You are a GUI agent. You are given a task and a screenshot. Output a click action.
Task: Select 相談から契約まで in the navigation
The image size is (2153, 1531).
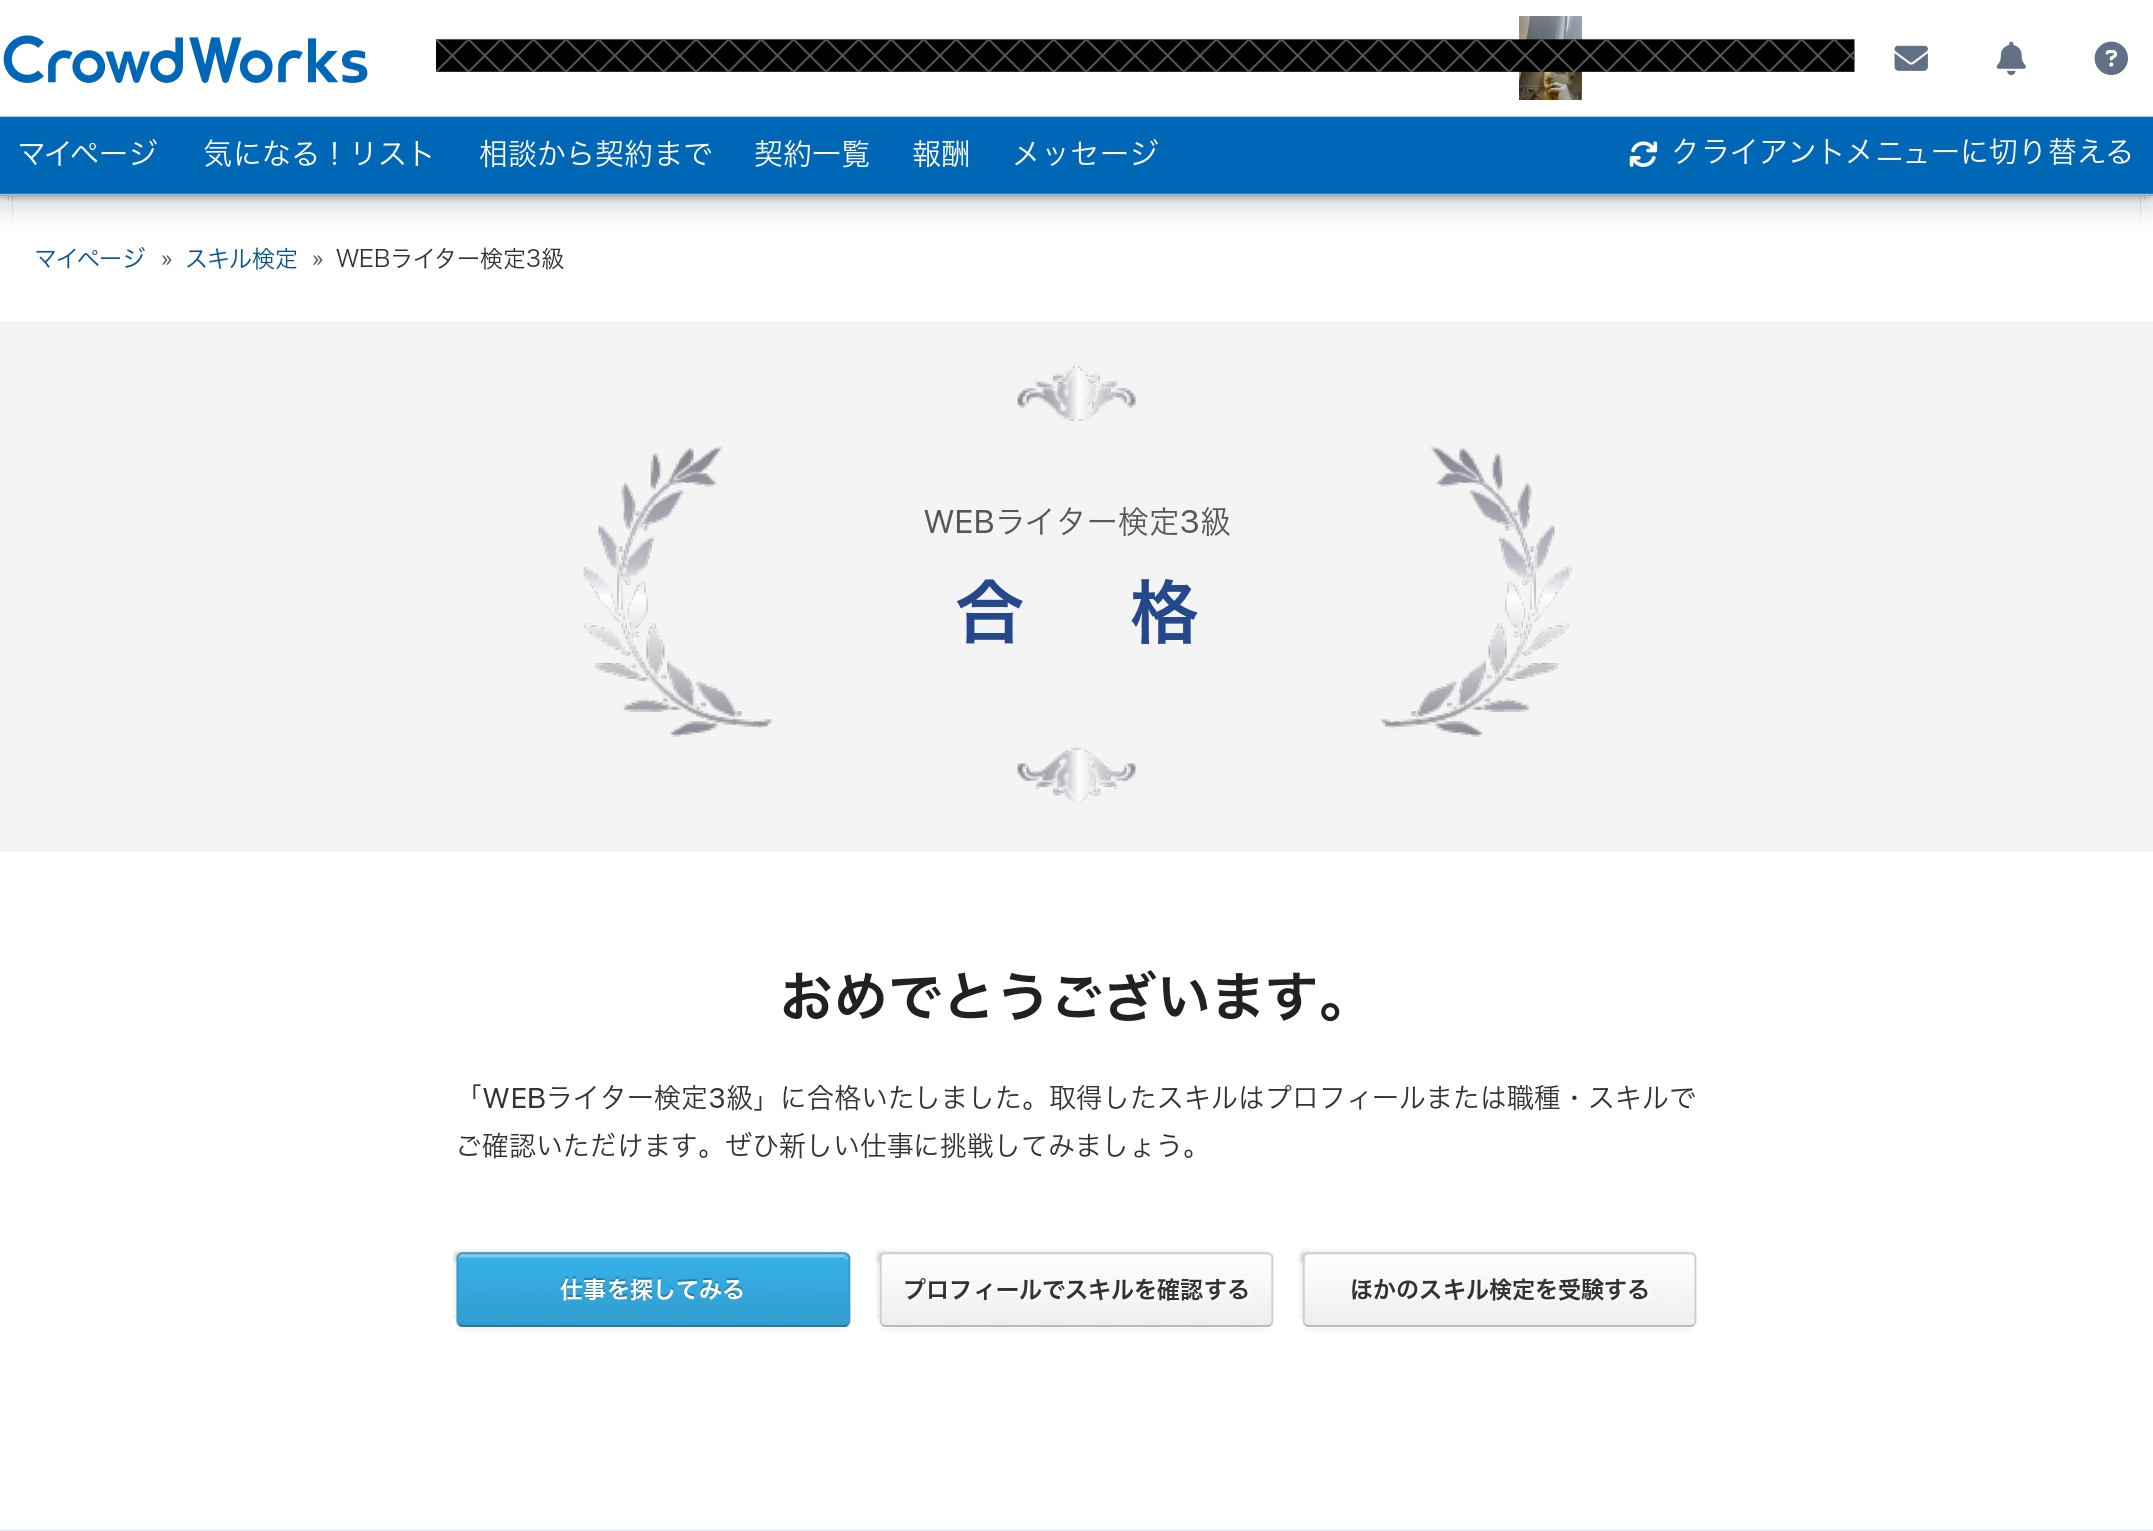(595, 153)
